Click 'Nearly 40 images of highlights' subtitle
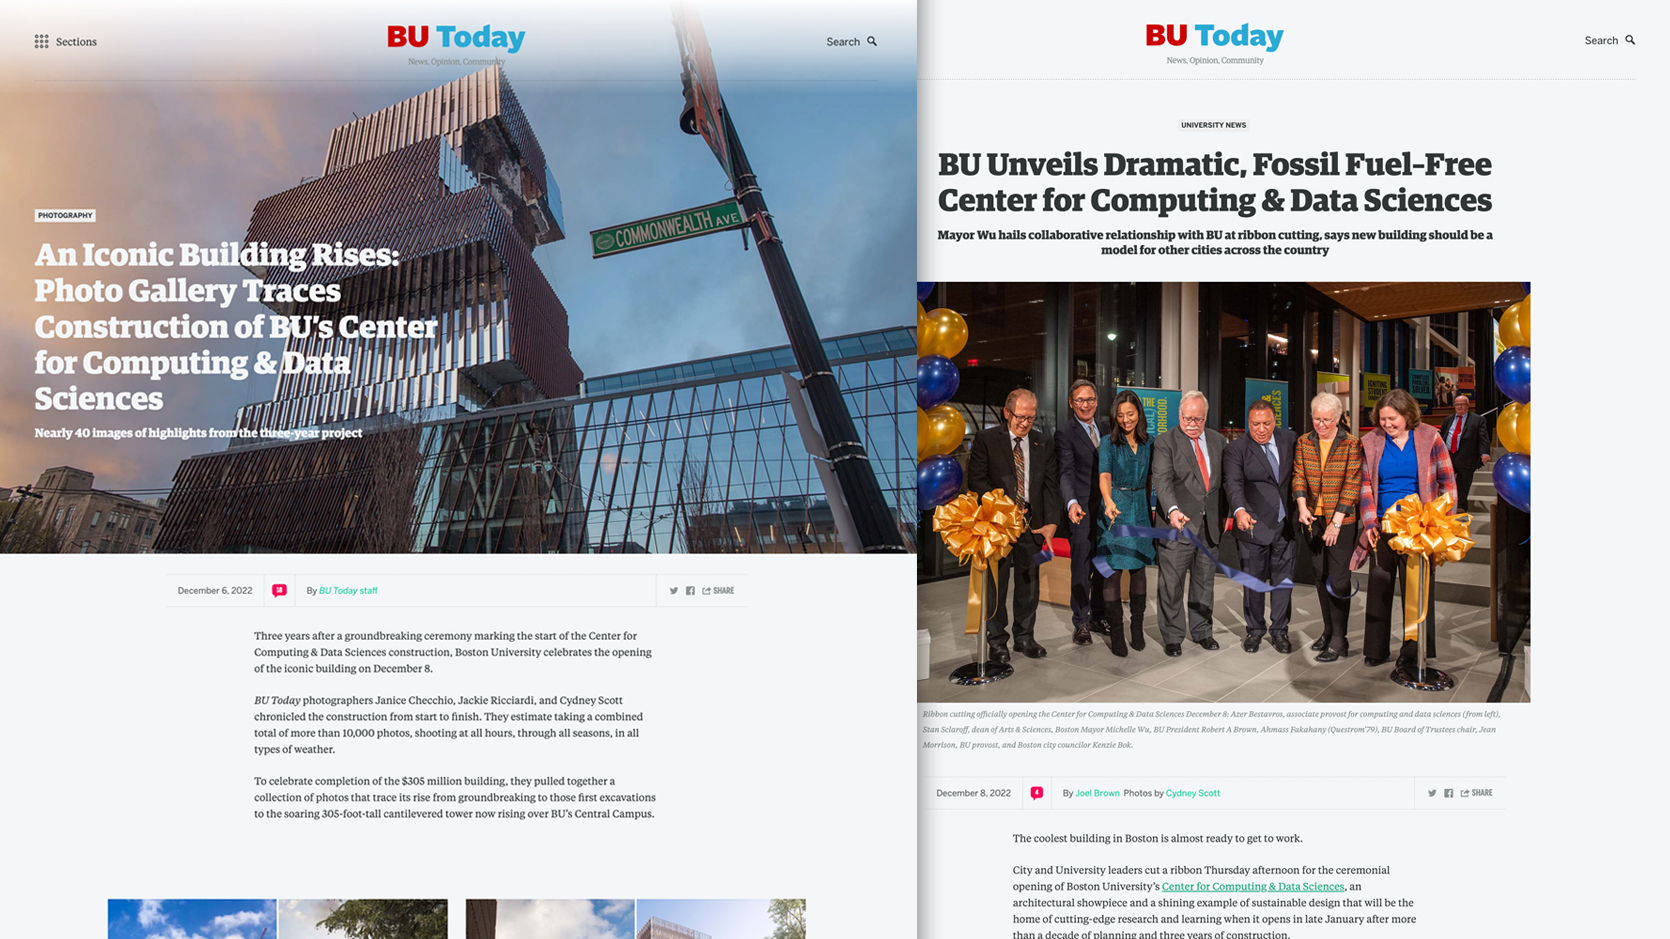 click(x=198, y=433)
